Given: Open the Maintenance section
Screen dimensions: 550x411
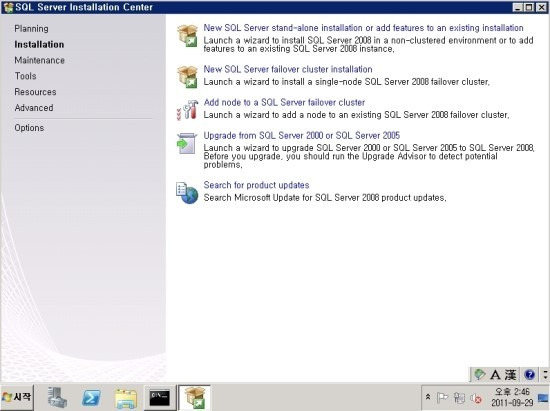Looking at the screenshot, I should point(40,60).
